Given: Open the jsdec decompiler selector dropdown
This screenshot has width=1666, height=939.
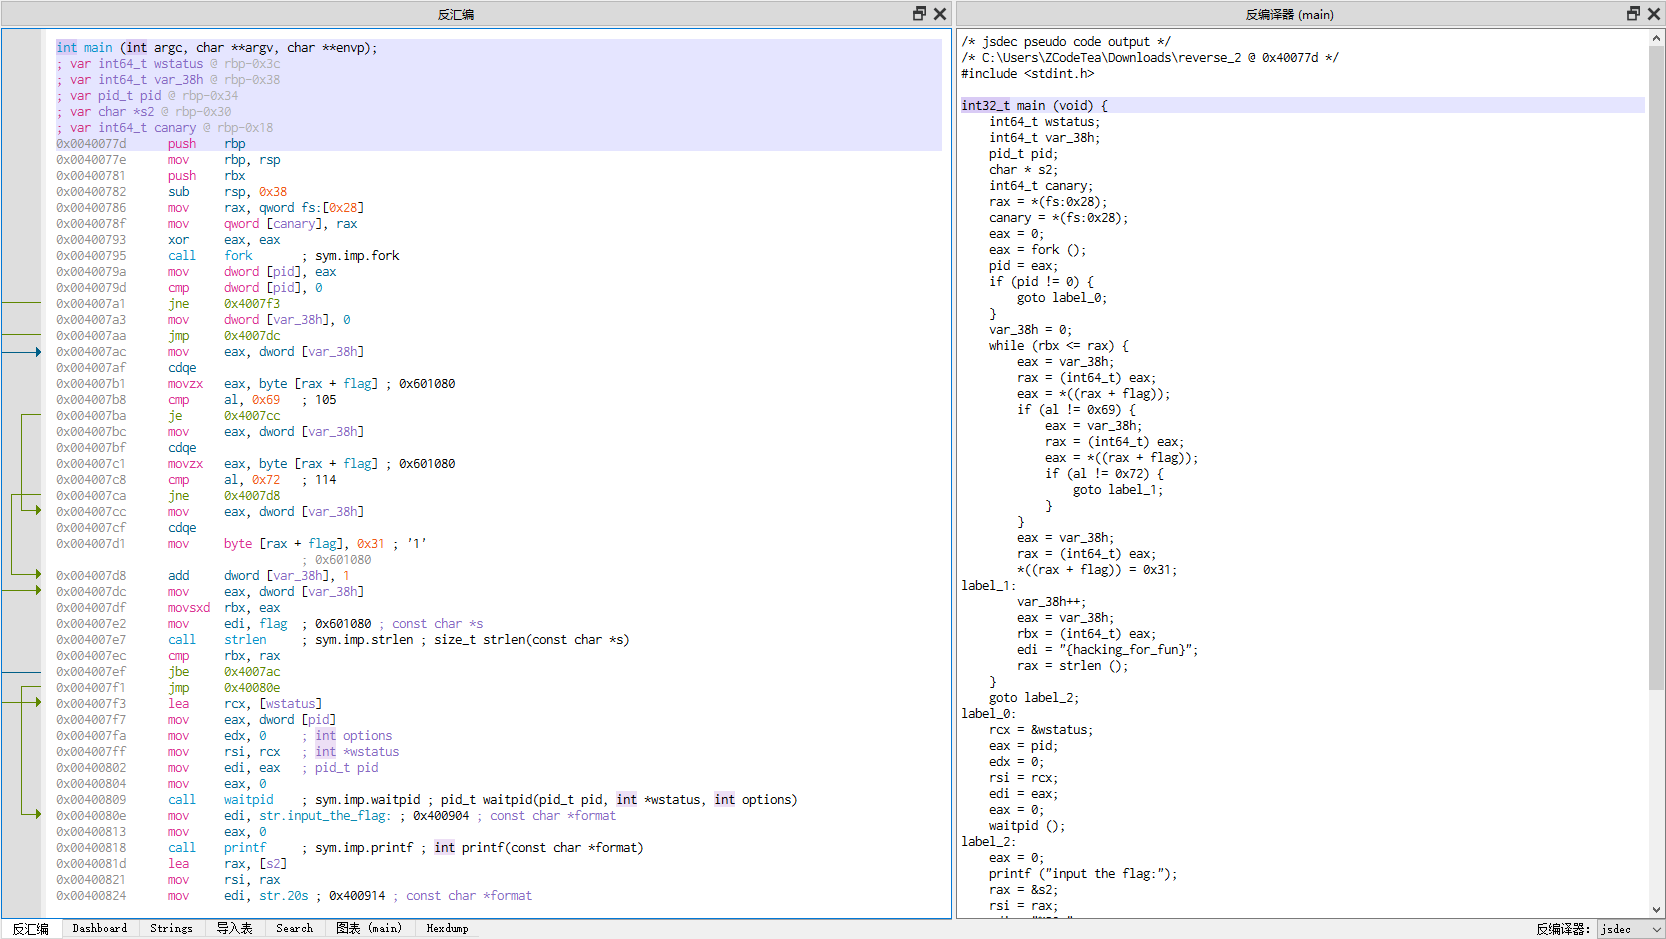Looking at the screenshot, I should (x=1631, y=929).
